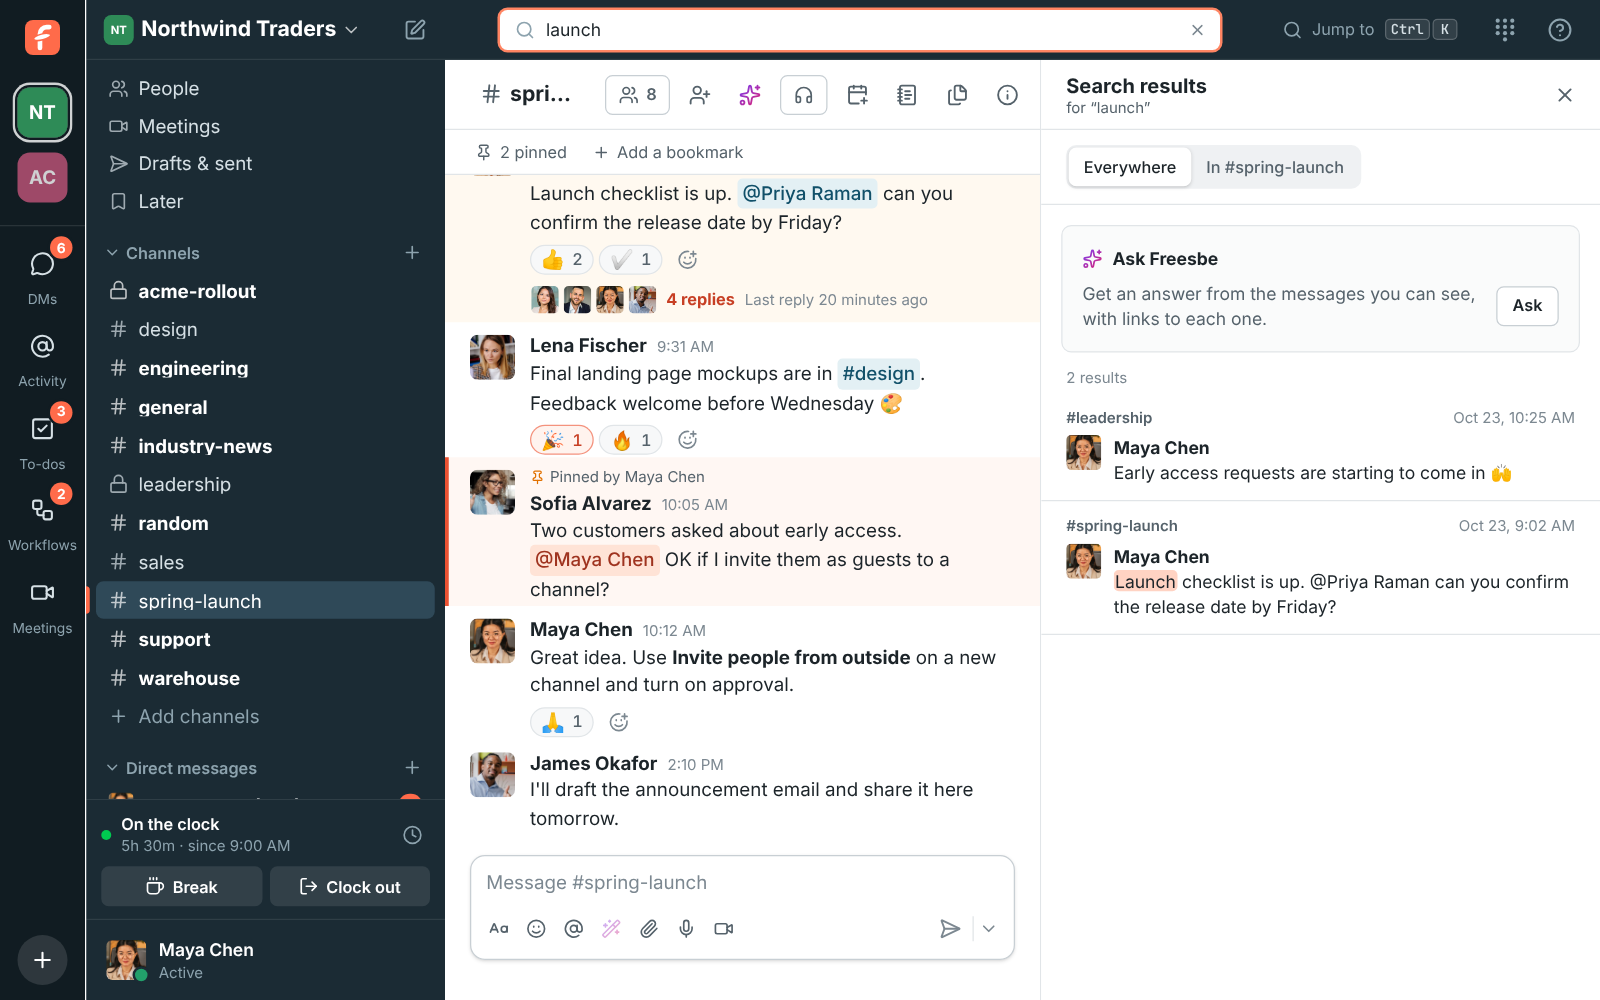Screen dimensions: 1600x1000
Task: Start a huddle with the headphones icon
Action: click(804, 95)
